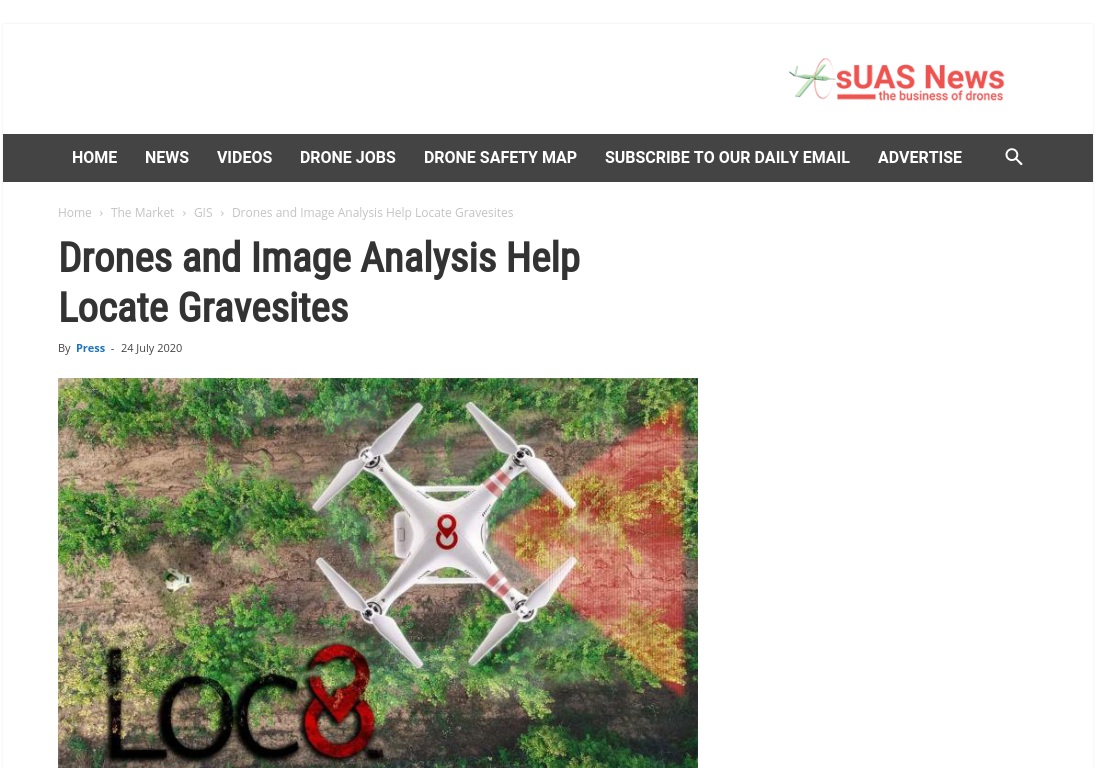Open the ADVERTISE page

[920, 158]
